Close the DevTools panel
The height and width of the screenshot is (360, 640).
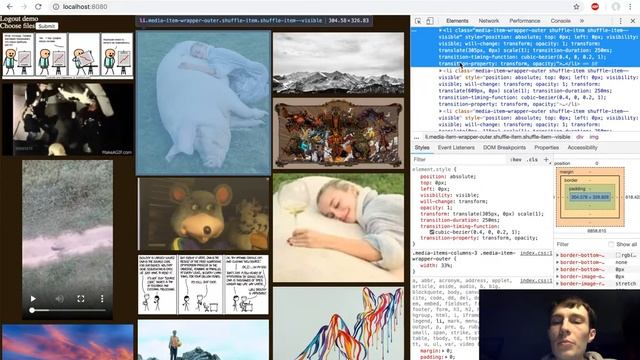pyautogui.click(x=633, y=21)
